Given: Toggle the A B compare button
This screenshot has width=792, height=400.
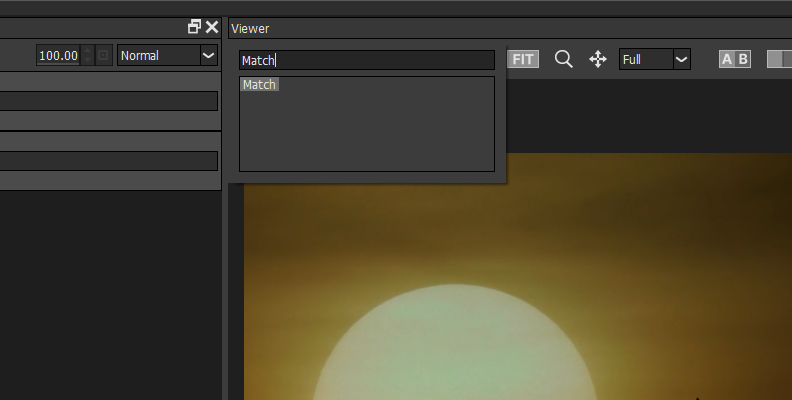Looking at the screenshot, I should coord(735,59).
